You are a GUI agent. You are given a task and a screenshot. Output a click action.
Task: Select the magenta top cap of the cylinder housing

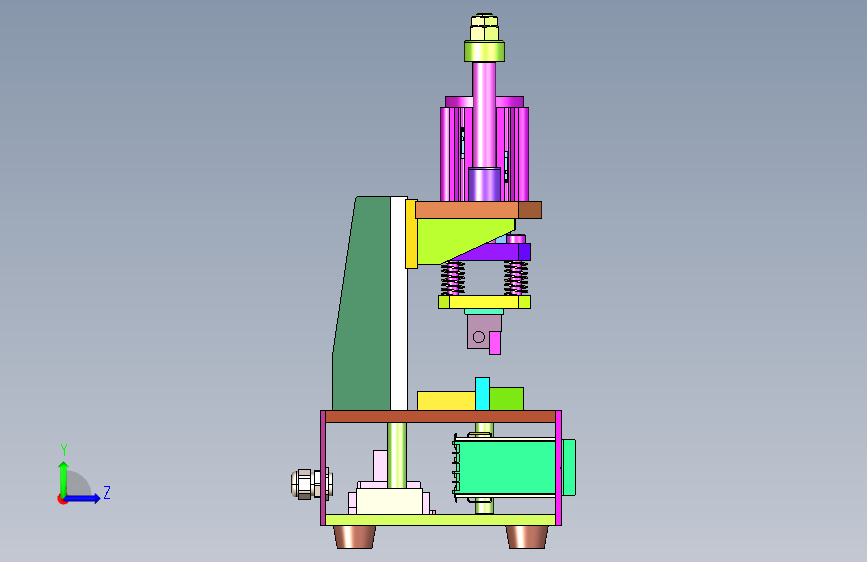510,102
